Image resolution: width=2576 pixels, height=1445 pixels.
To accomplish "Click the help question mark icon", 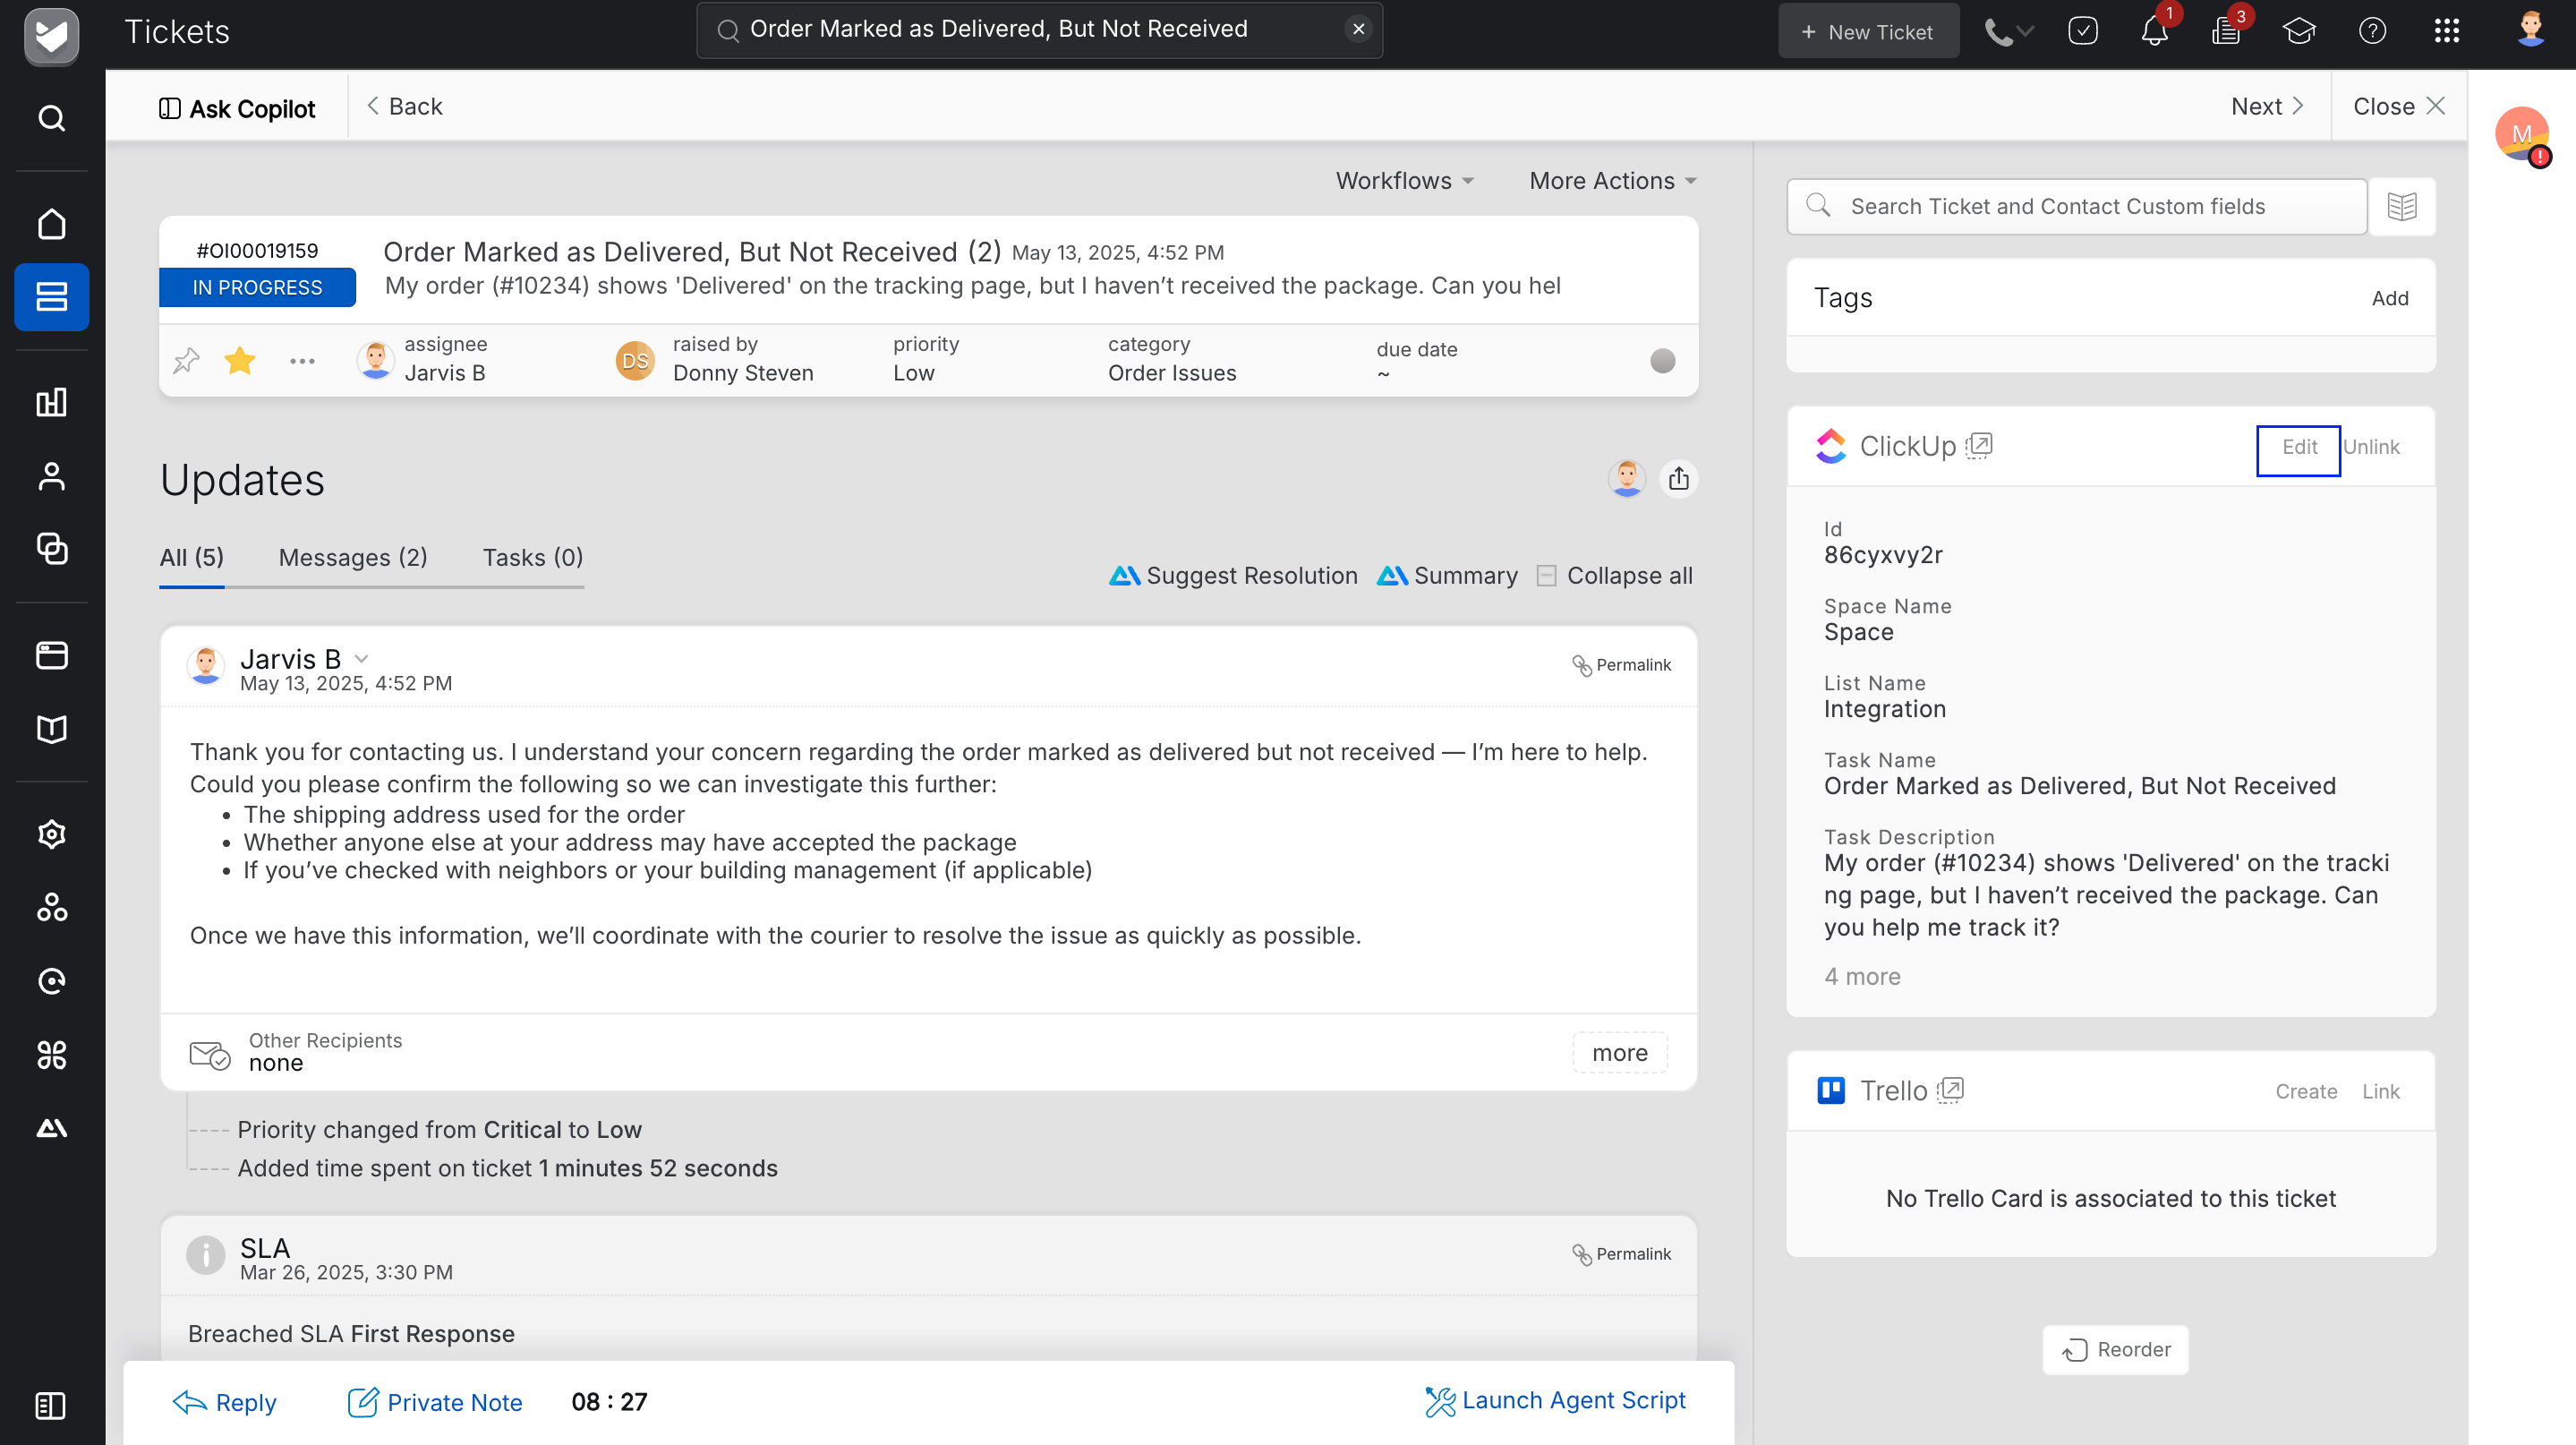I will 2372,31.
